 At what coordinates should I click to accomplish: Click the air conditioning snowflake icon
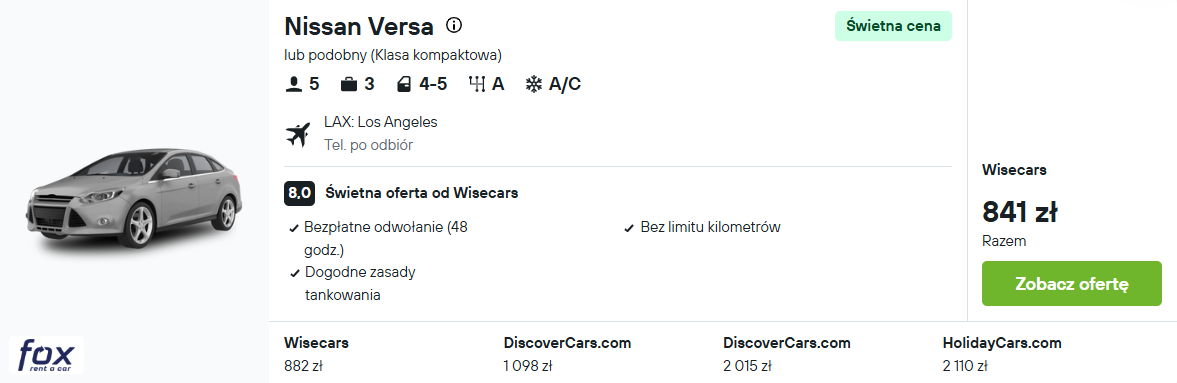[x=533, y=84]
